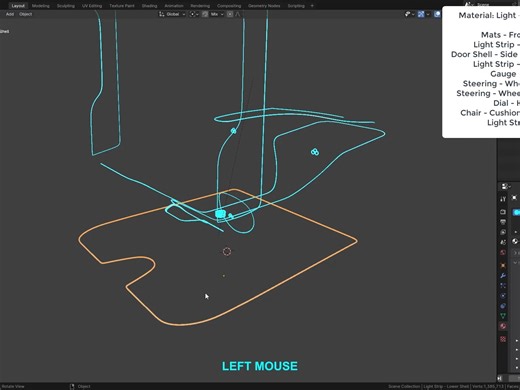Viewport: 520px width, 390px height.
Task: Toggle proportional editing in header
Action: pyautogui.click(x=230, y=14)
